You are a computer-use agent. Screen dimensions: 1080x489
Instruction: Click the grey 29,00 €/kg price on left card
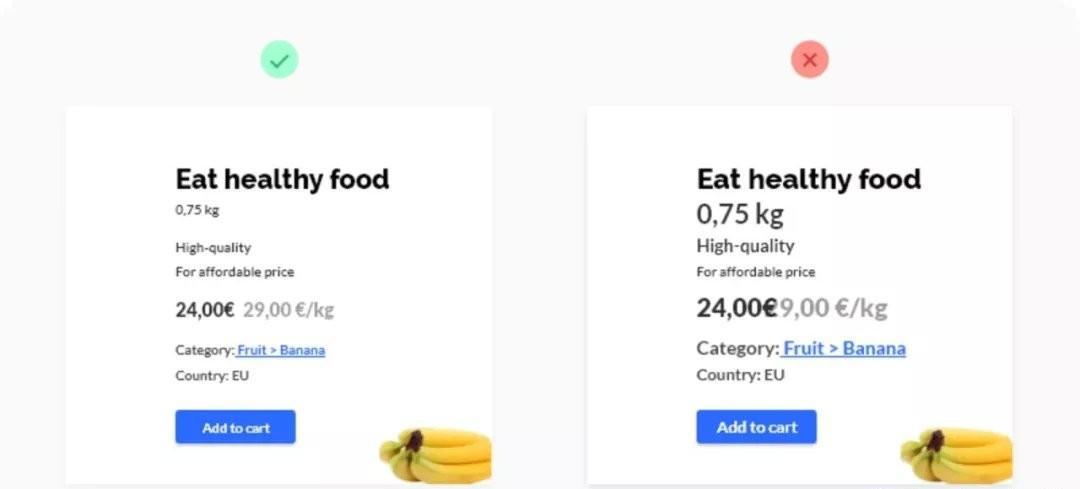[x=289, y=310]
